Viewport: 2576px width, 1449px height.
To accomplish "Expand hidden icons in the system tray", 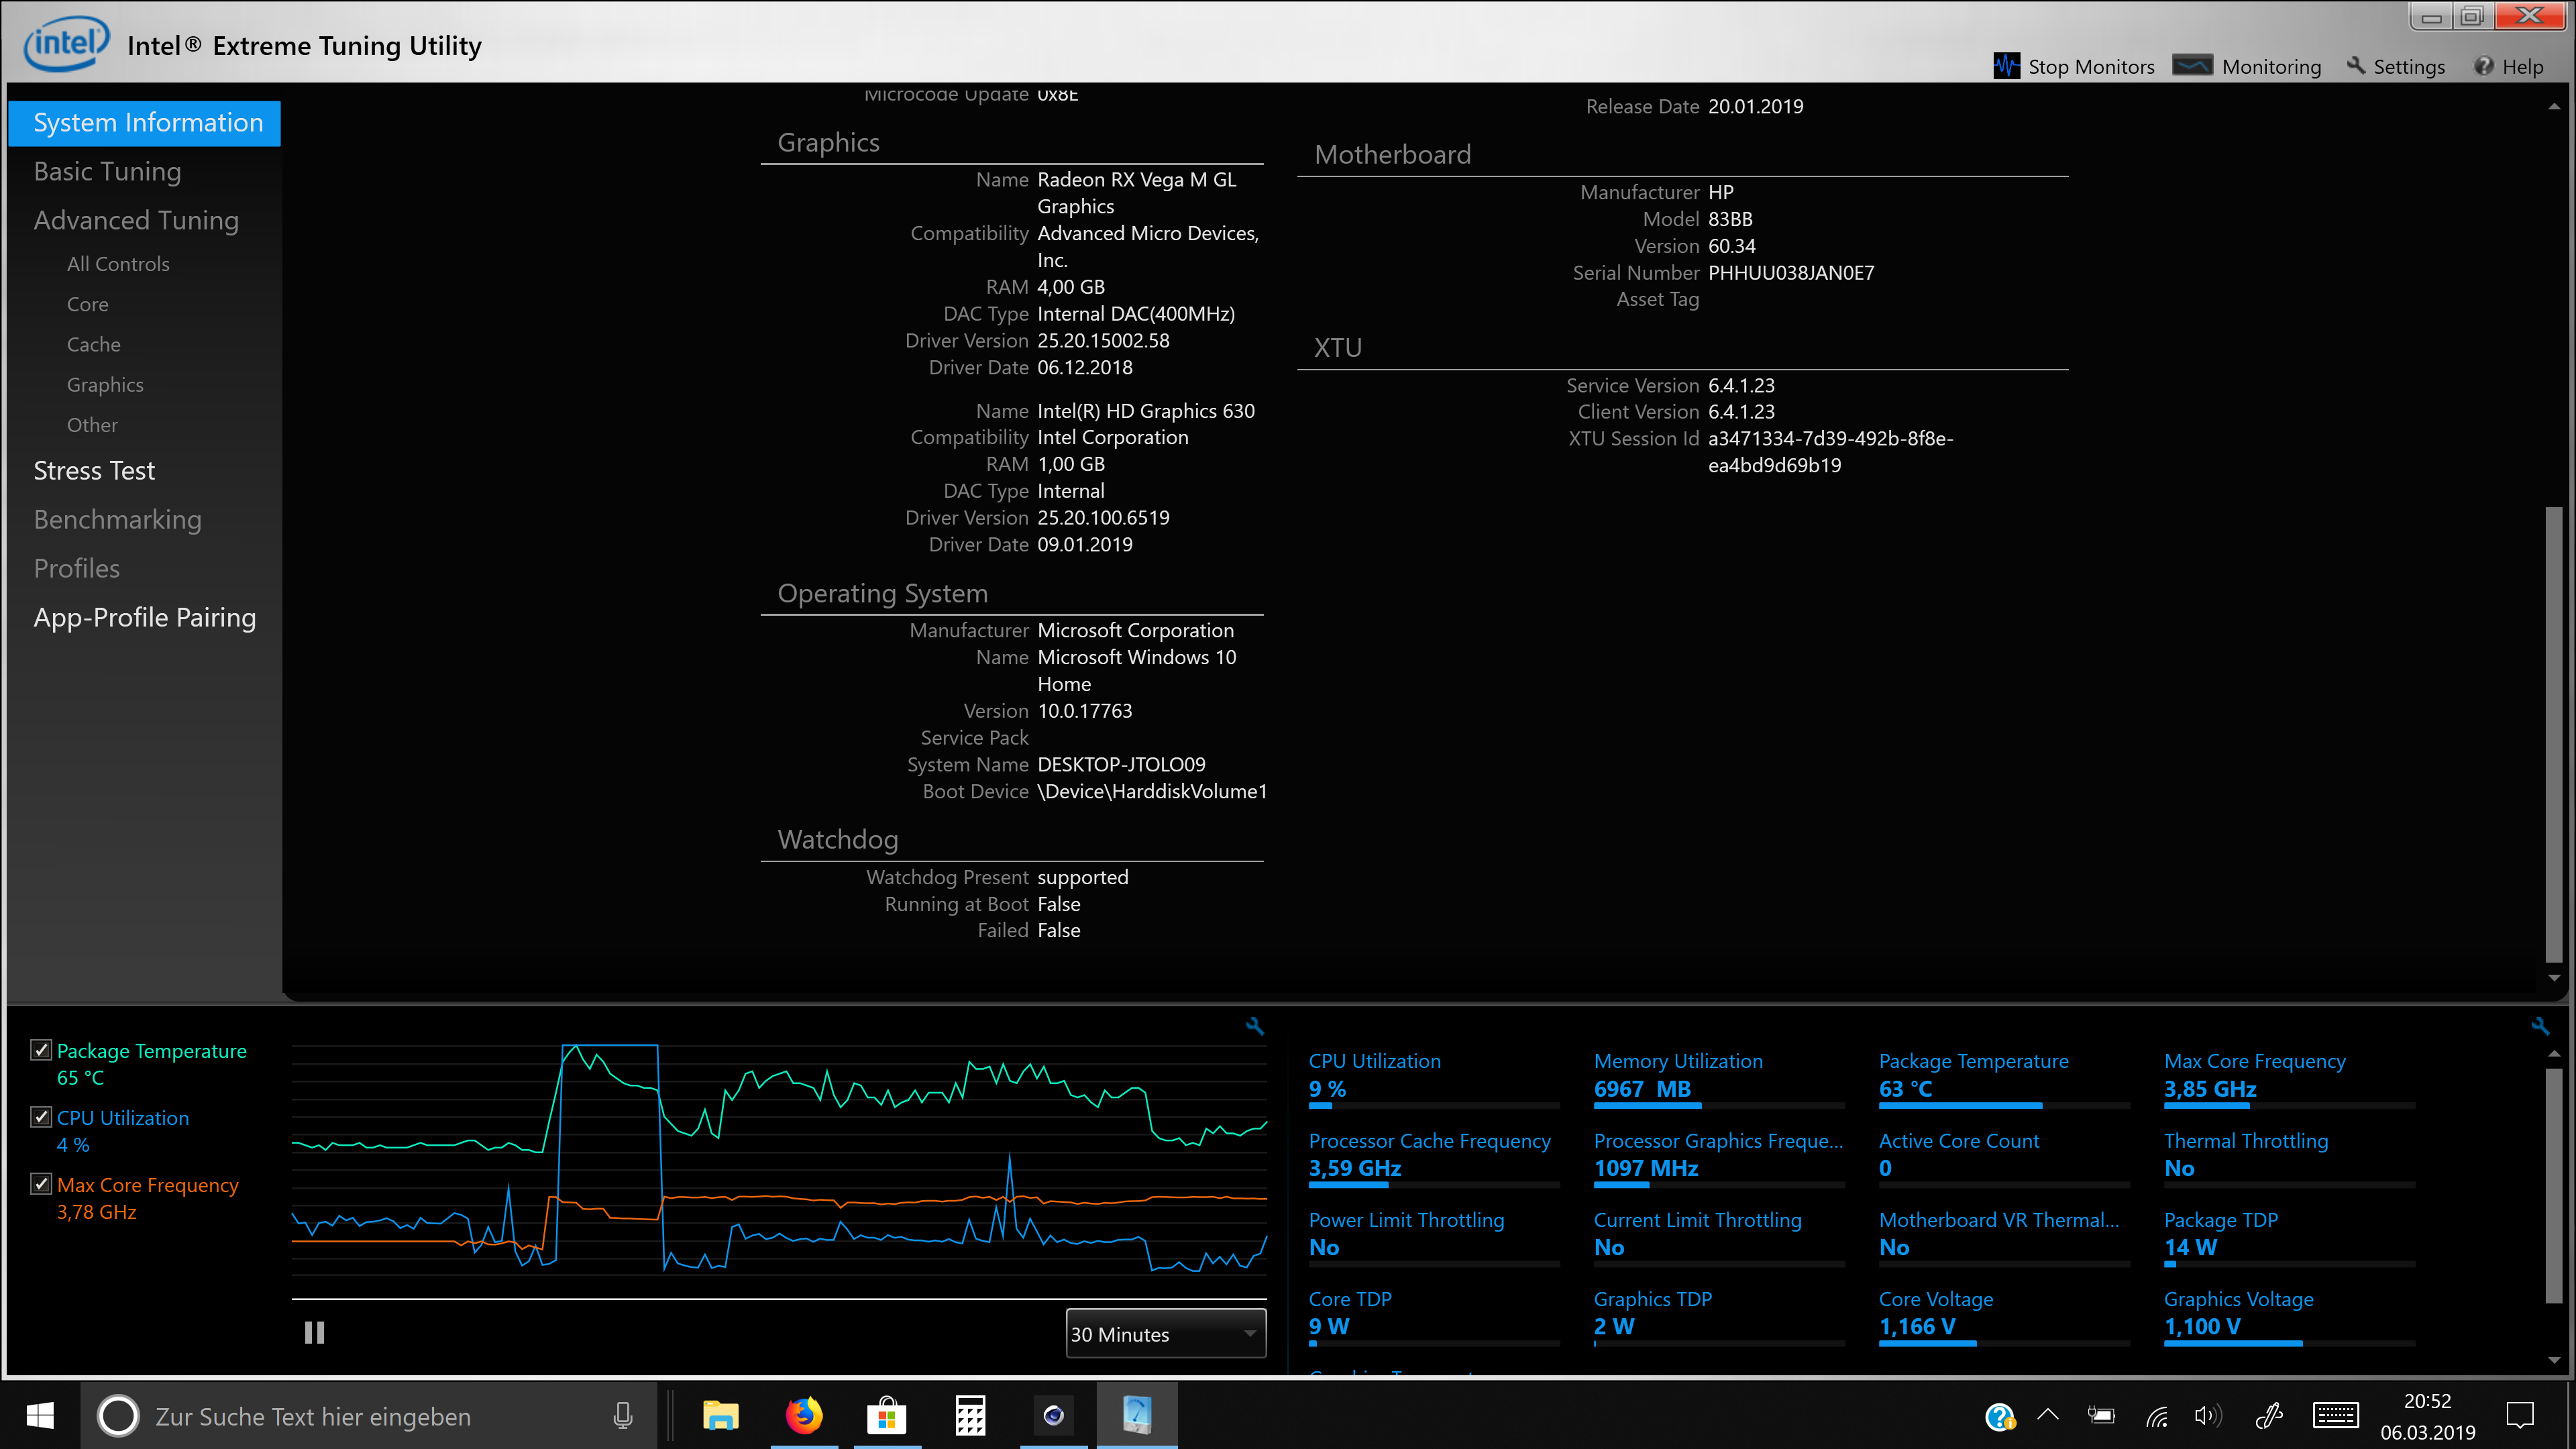I will pyautogui.click(x=2048, y=1415).
